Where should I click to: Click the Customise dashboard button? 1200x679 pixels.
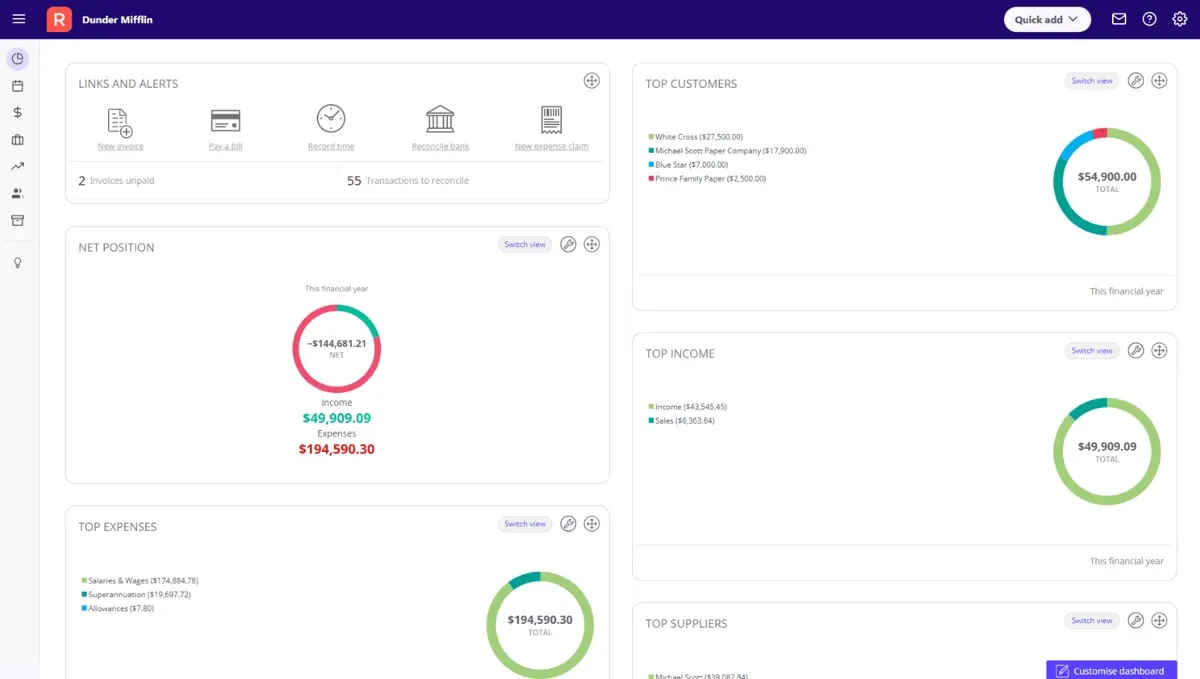click(1112, 670)
